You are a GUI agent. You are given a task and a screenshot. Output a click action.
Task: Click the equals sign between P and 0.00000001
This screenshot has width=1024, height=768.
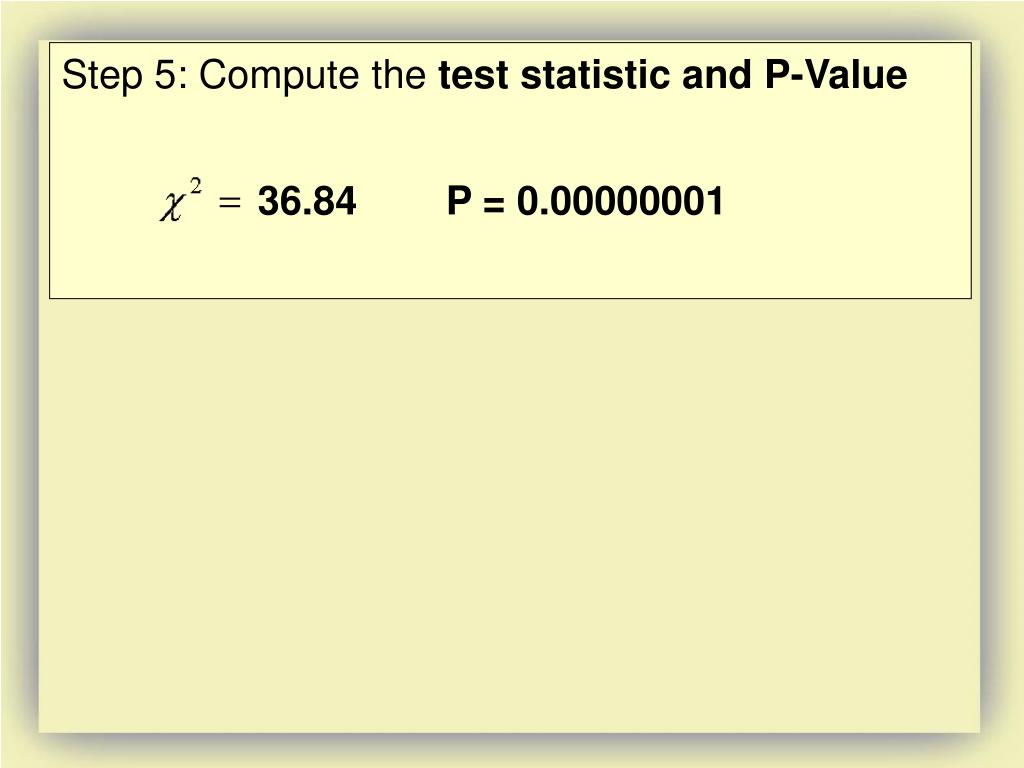point(494,203)
